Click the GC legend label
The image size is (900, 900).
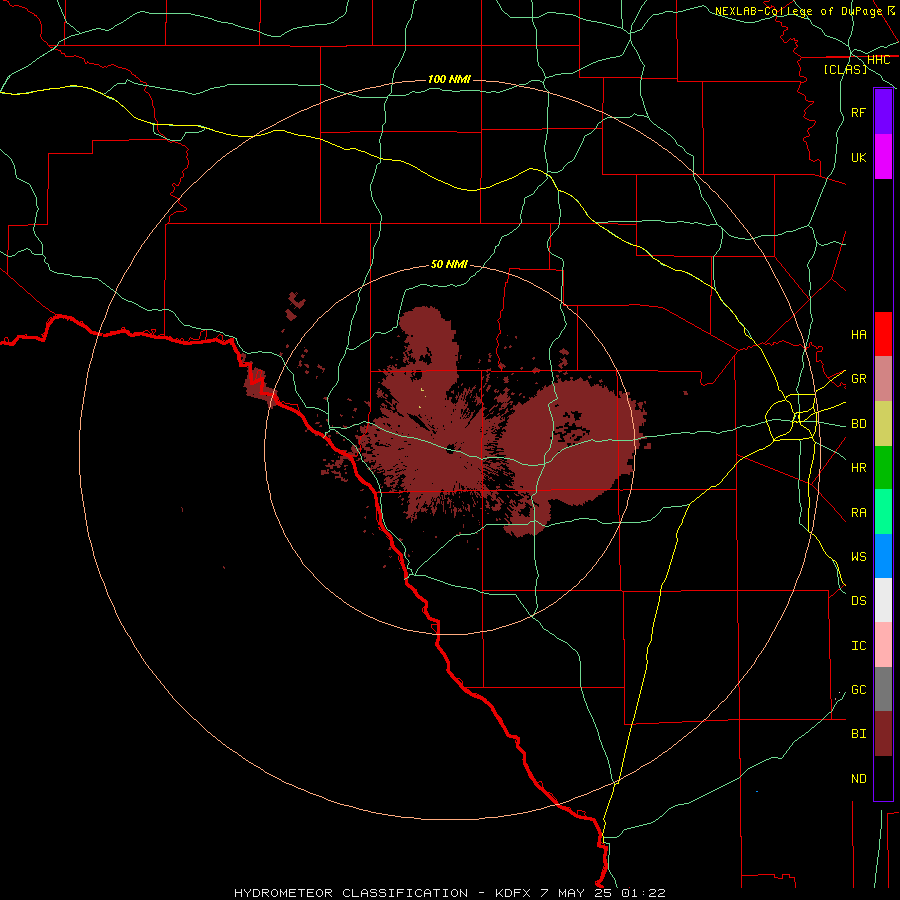coord(858,690)
